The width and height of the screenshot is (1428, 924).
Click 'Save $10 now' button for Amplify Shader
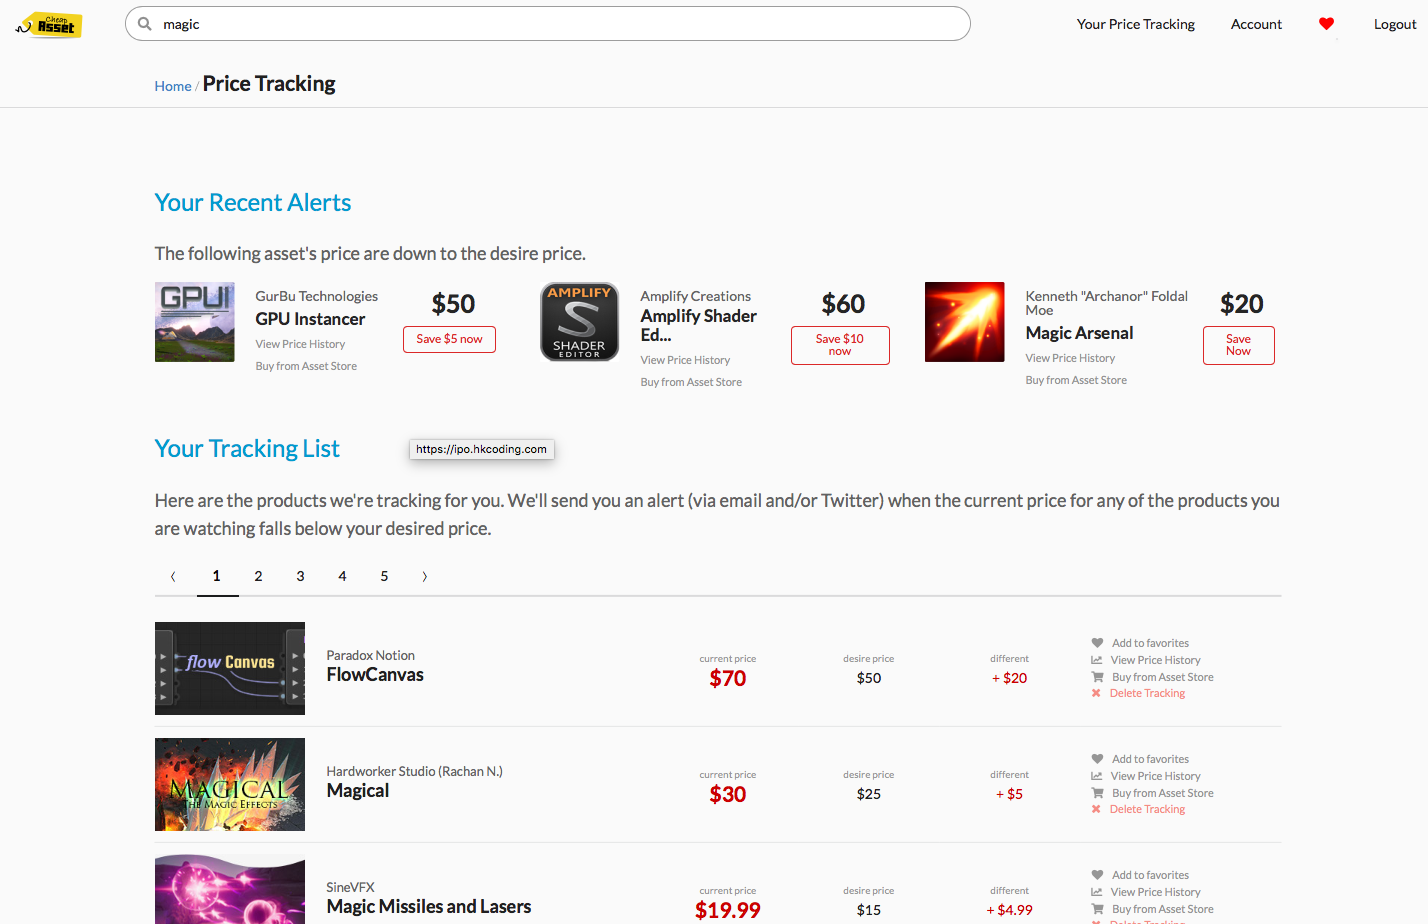pyautogui.click(x=840, y=345)
